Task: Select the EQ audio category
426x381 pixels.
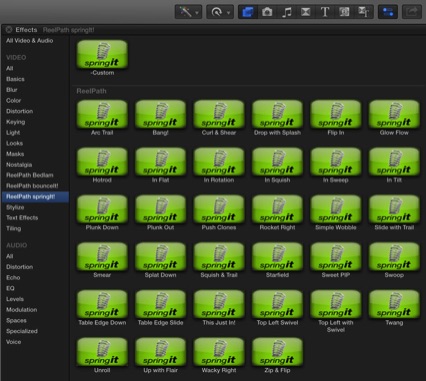Action: tap(10, 288)
